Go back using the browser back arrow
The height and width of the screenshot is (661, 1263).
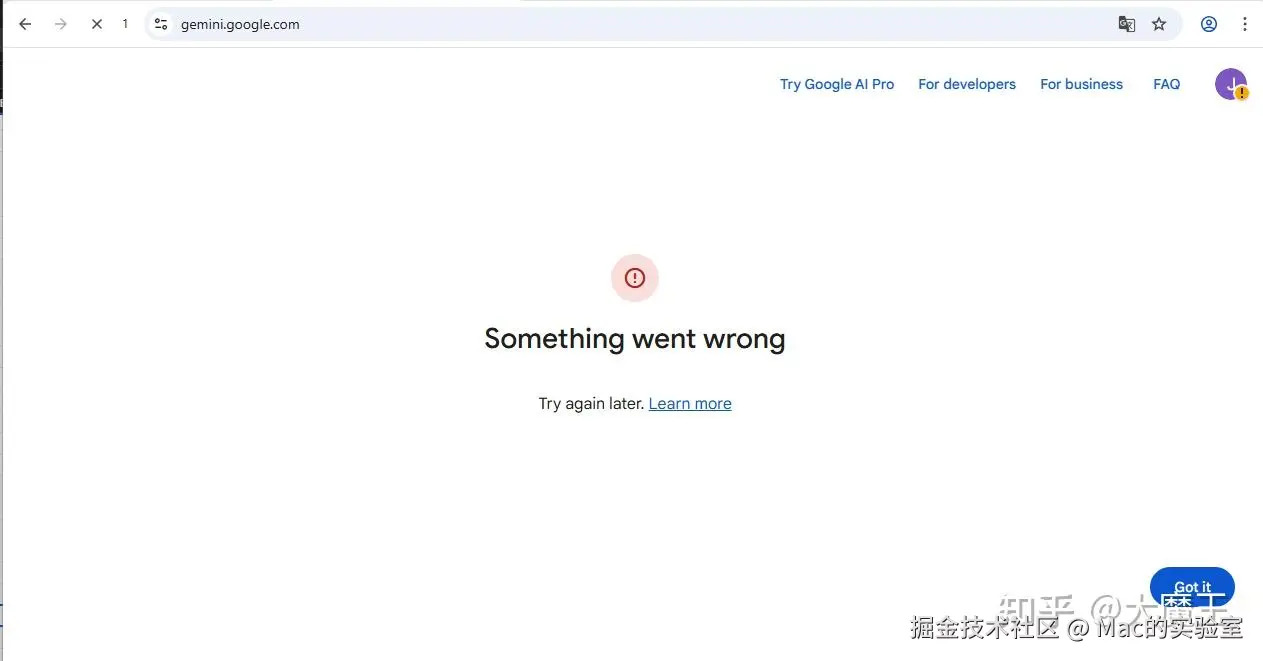25,24
